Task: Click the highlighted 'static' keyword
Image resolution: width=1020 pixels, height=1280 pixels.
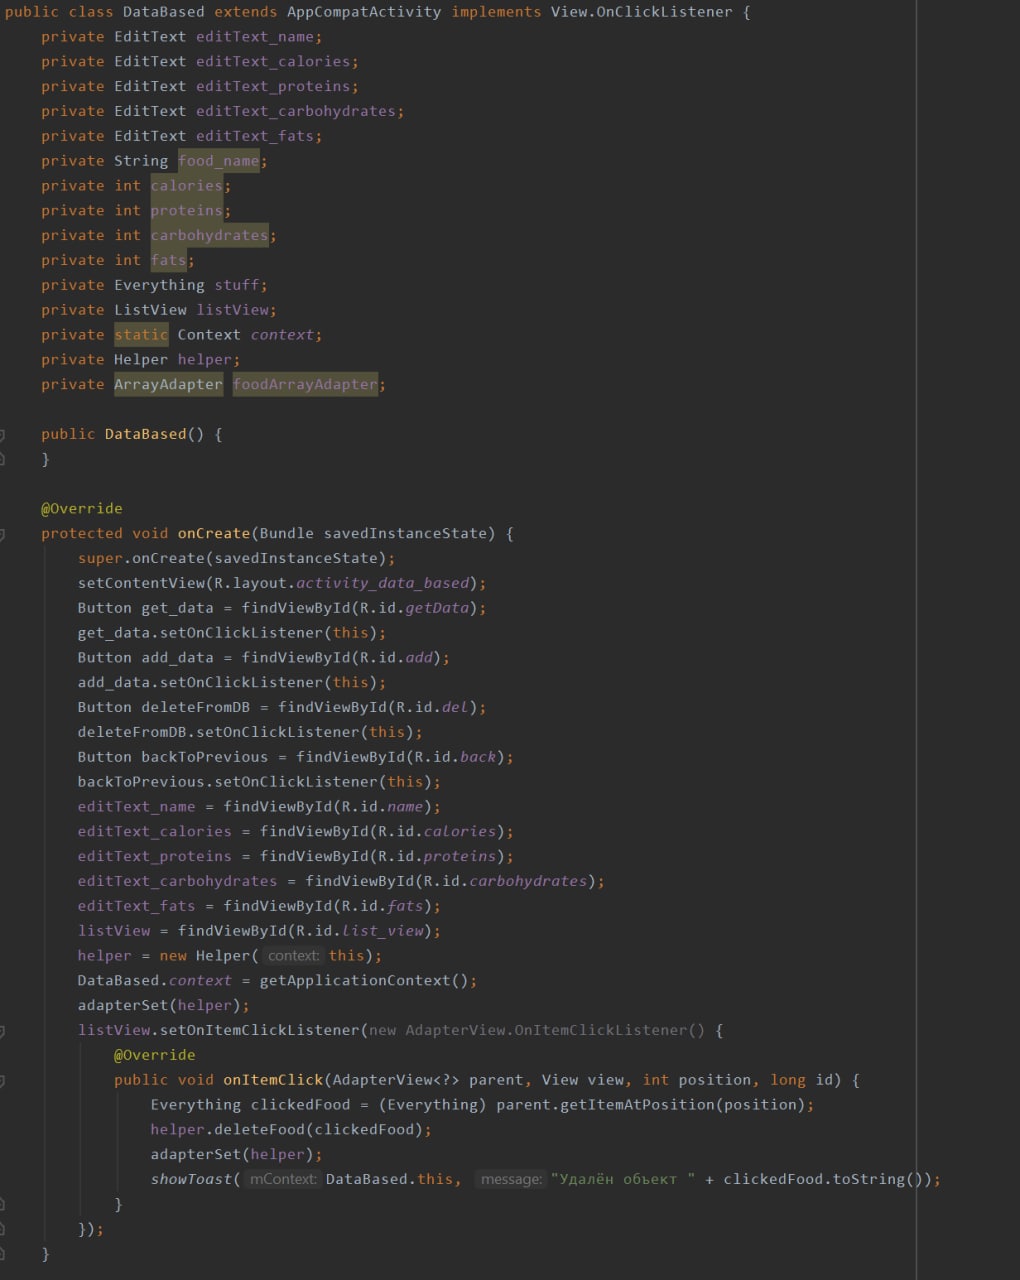Action: [141, 335]
